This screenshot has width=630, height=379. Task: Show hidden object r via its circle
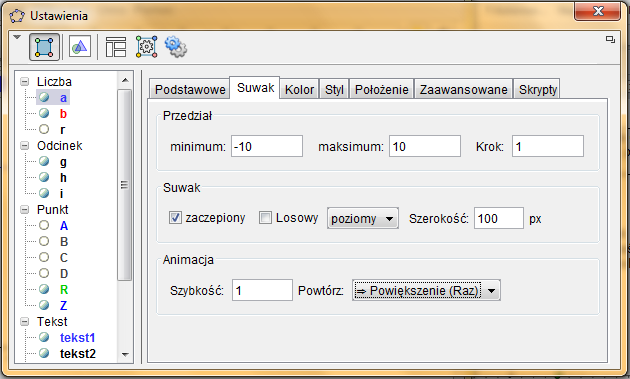pos(44,129)
